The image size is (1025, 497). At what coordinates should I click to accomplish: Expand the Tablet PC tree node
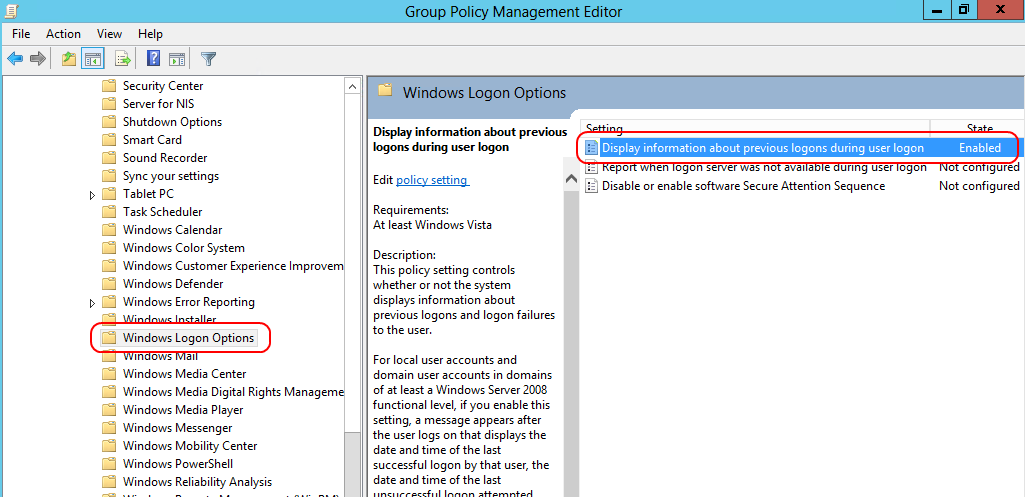(92, 195)
